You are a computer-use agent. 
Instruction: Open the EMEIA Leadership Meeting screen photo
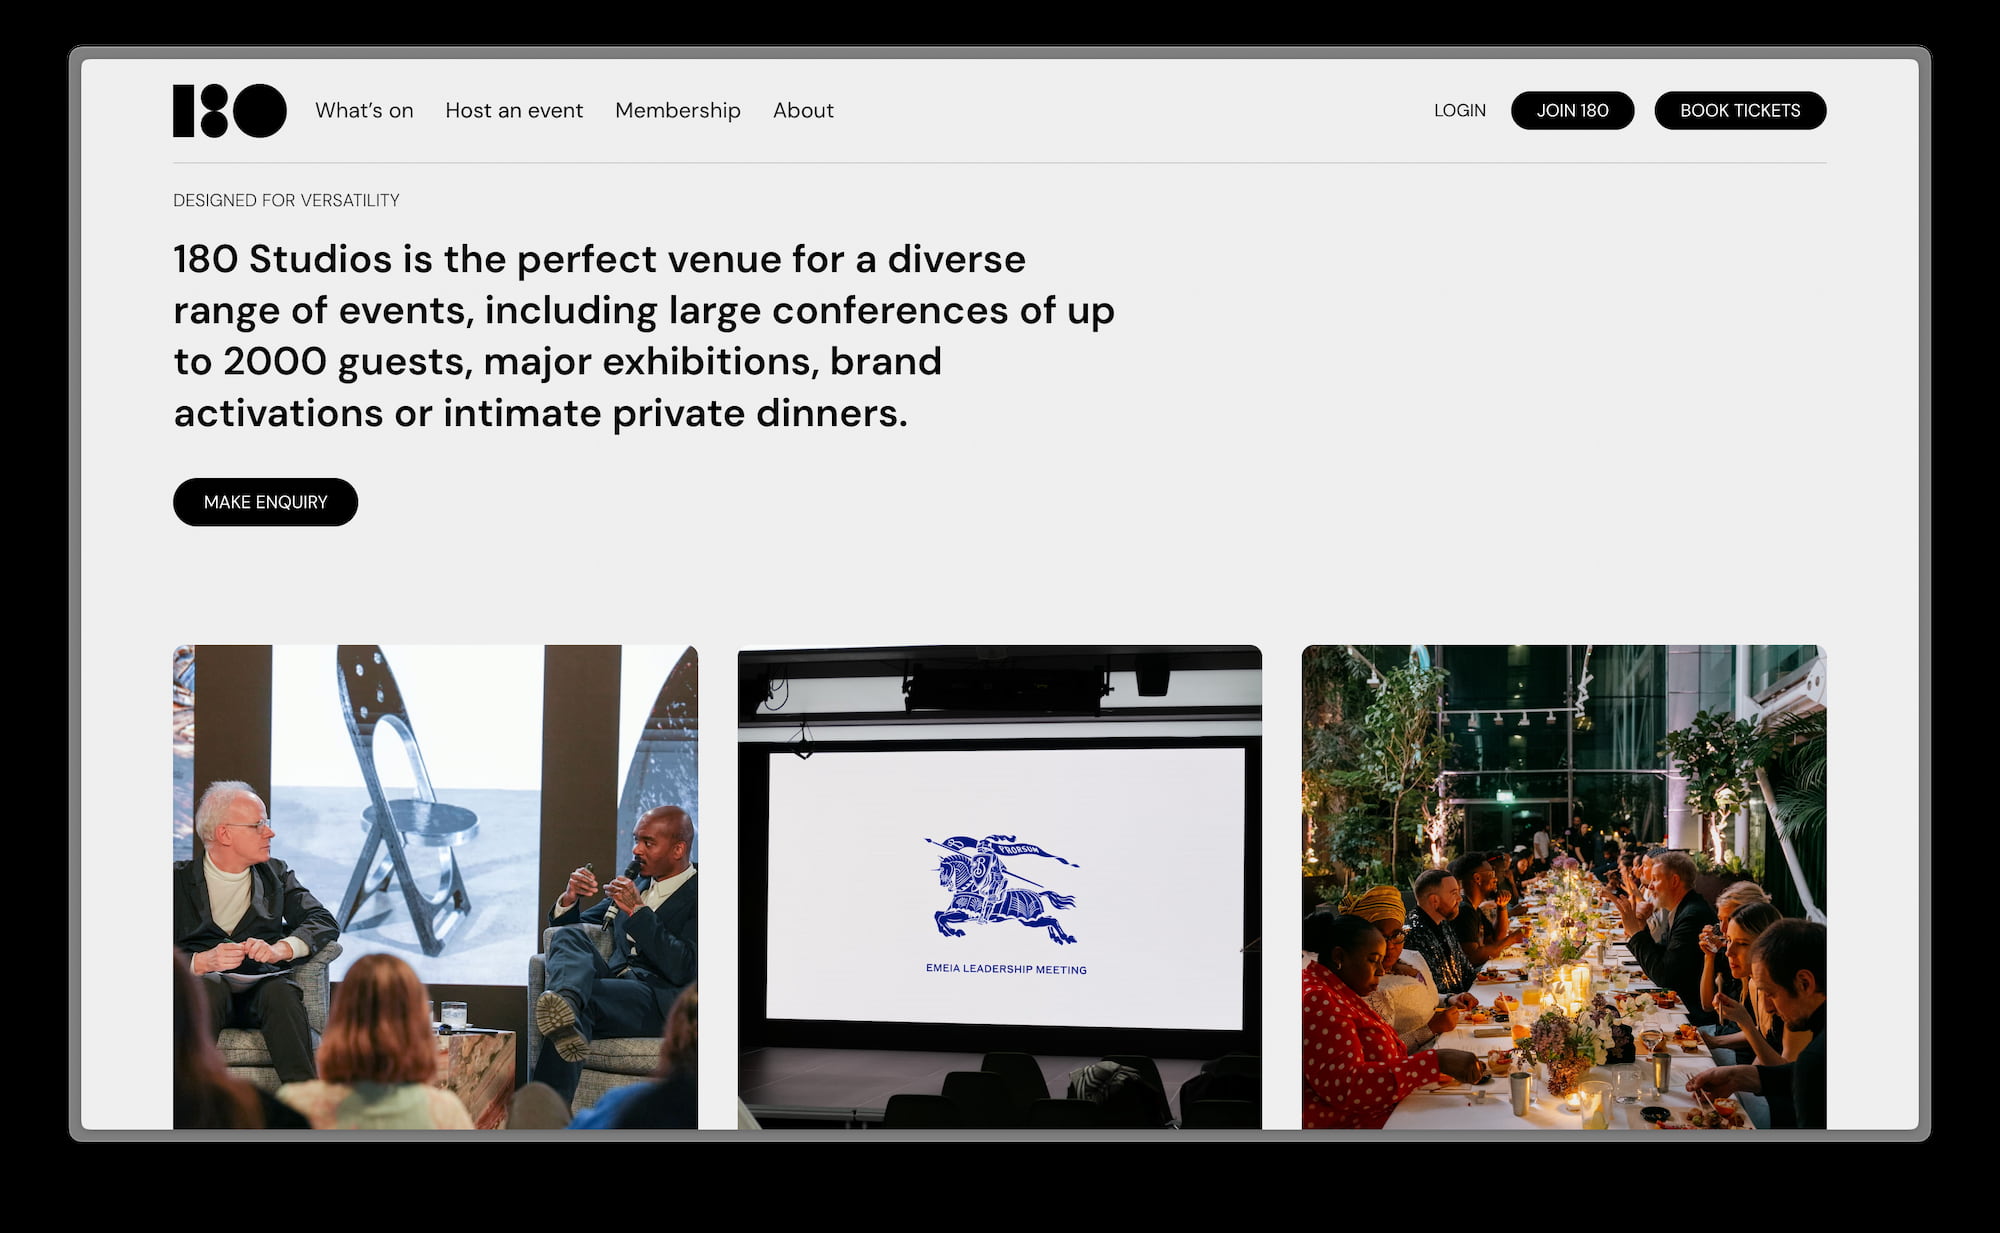tap(1000, 887)
